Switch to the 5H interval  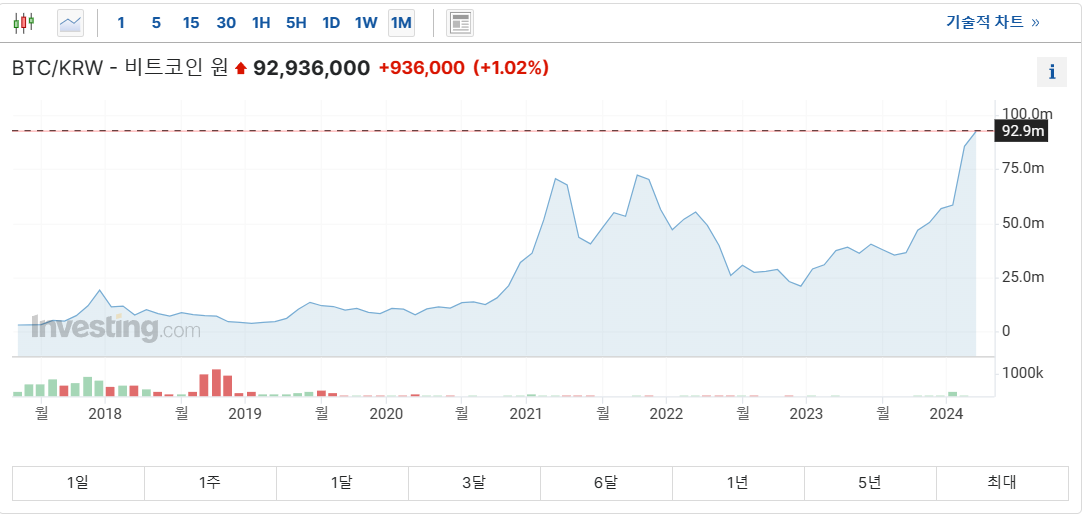(296, 23)
